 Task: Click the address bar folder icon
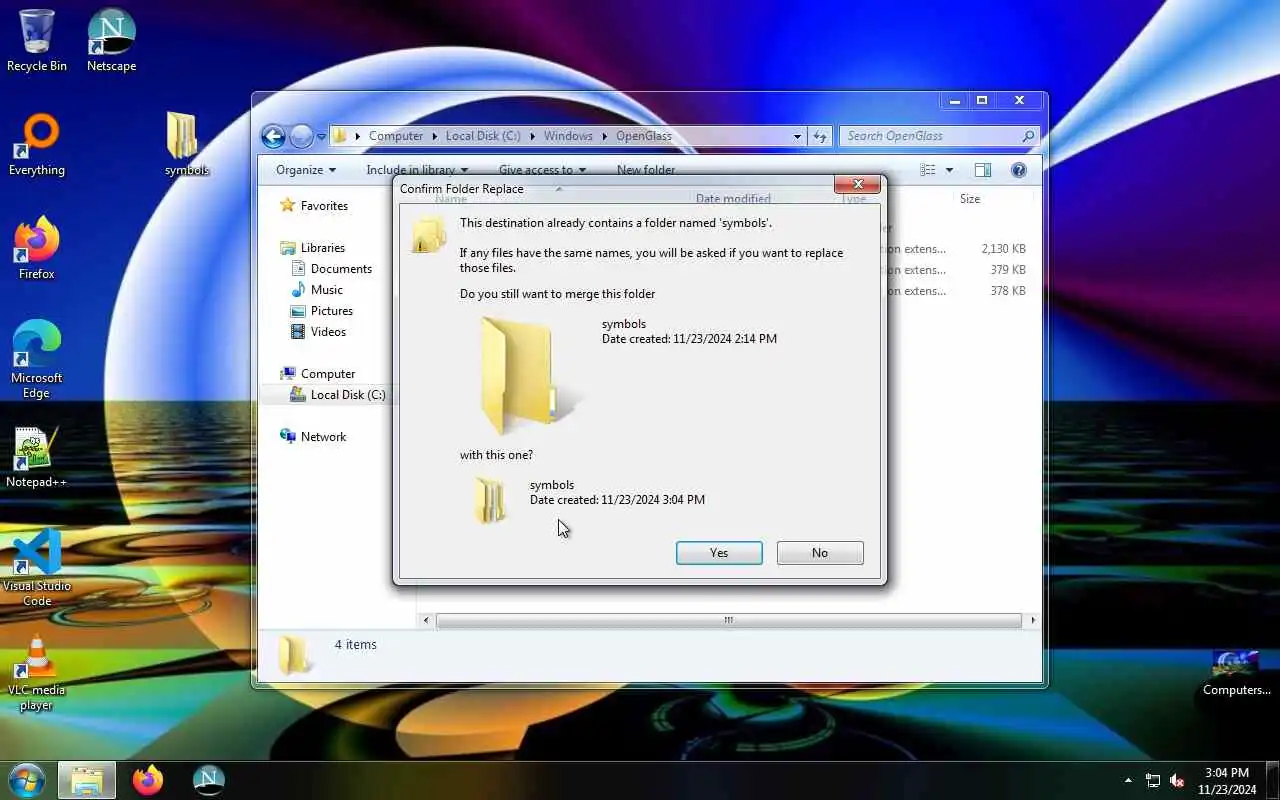(340, 136)
